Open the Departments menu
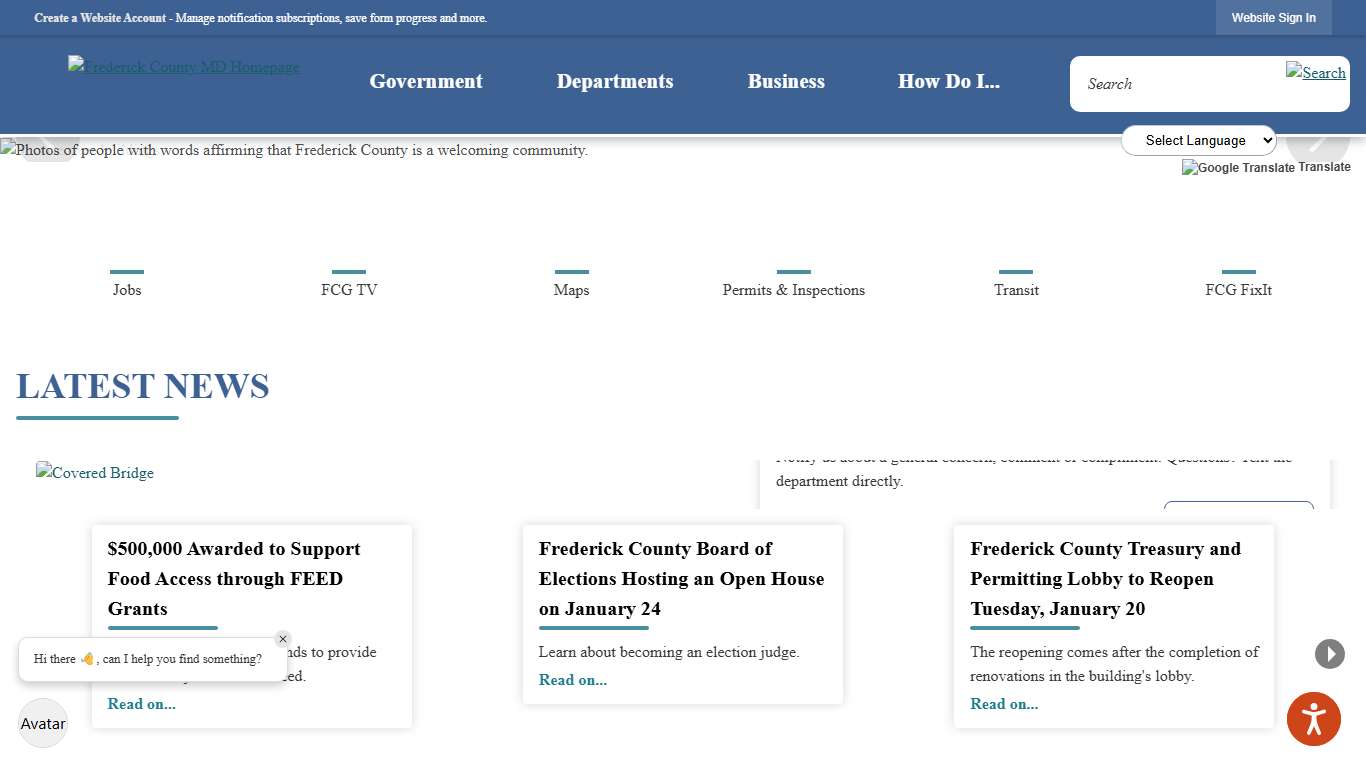Screen dimensions: 1366x768 pos(615,81)
